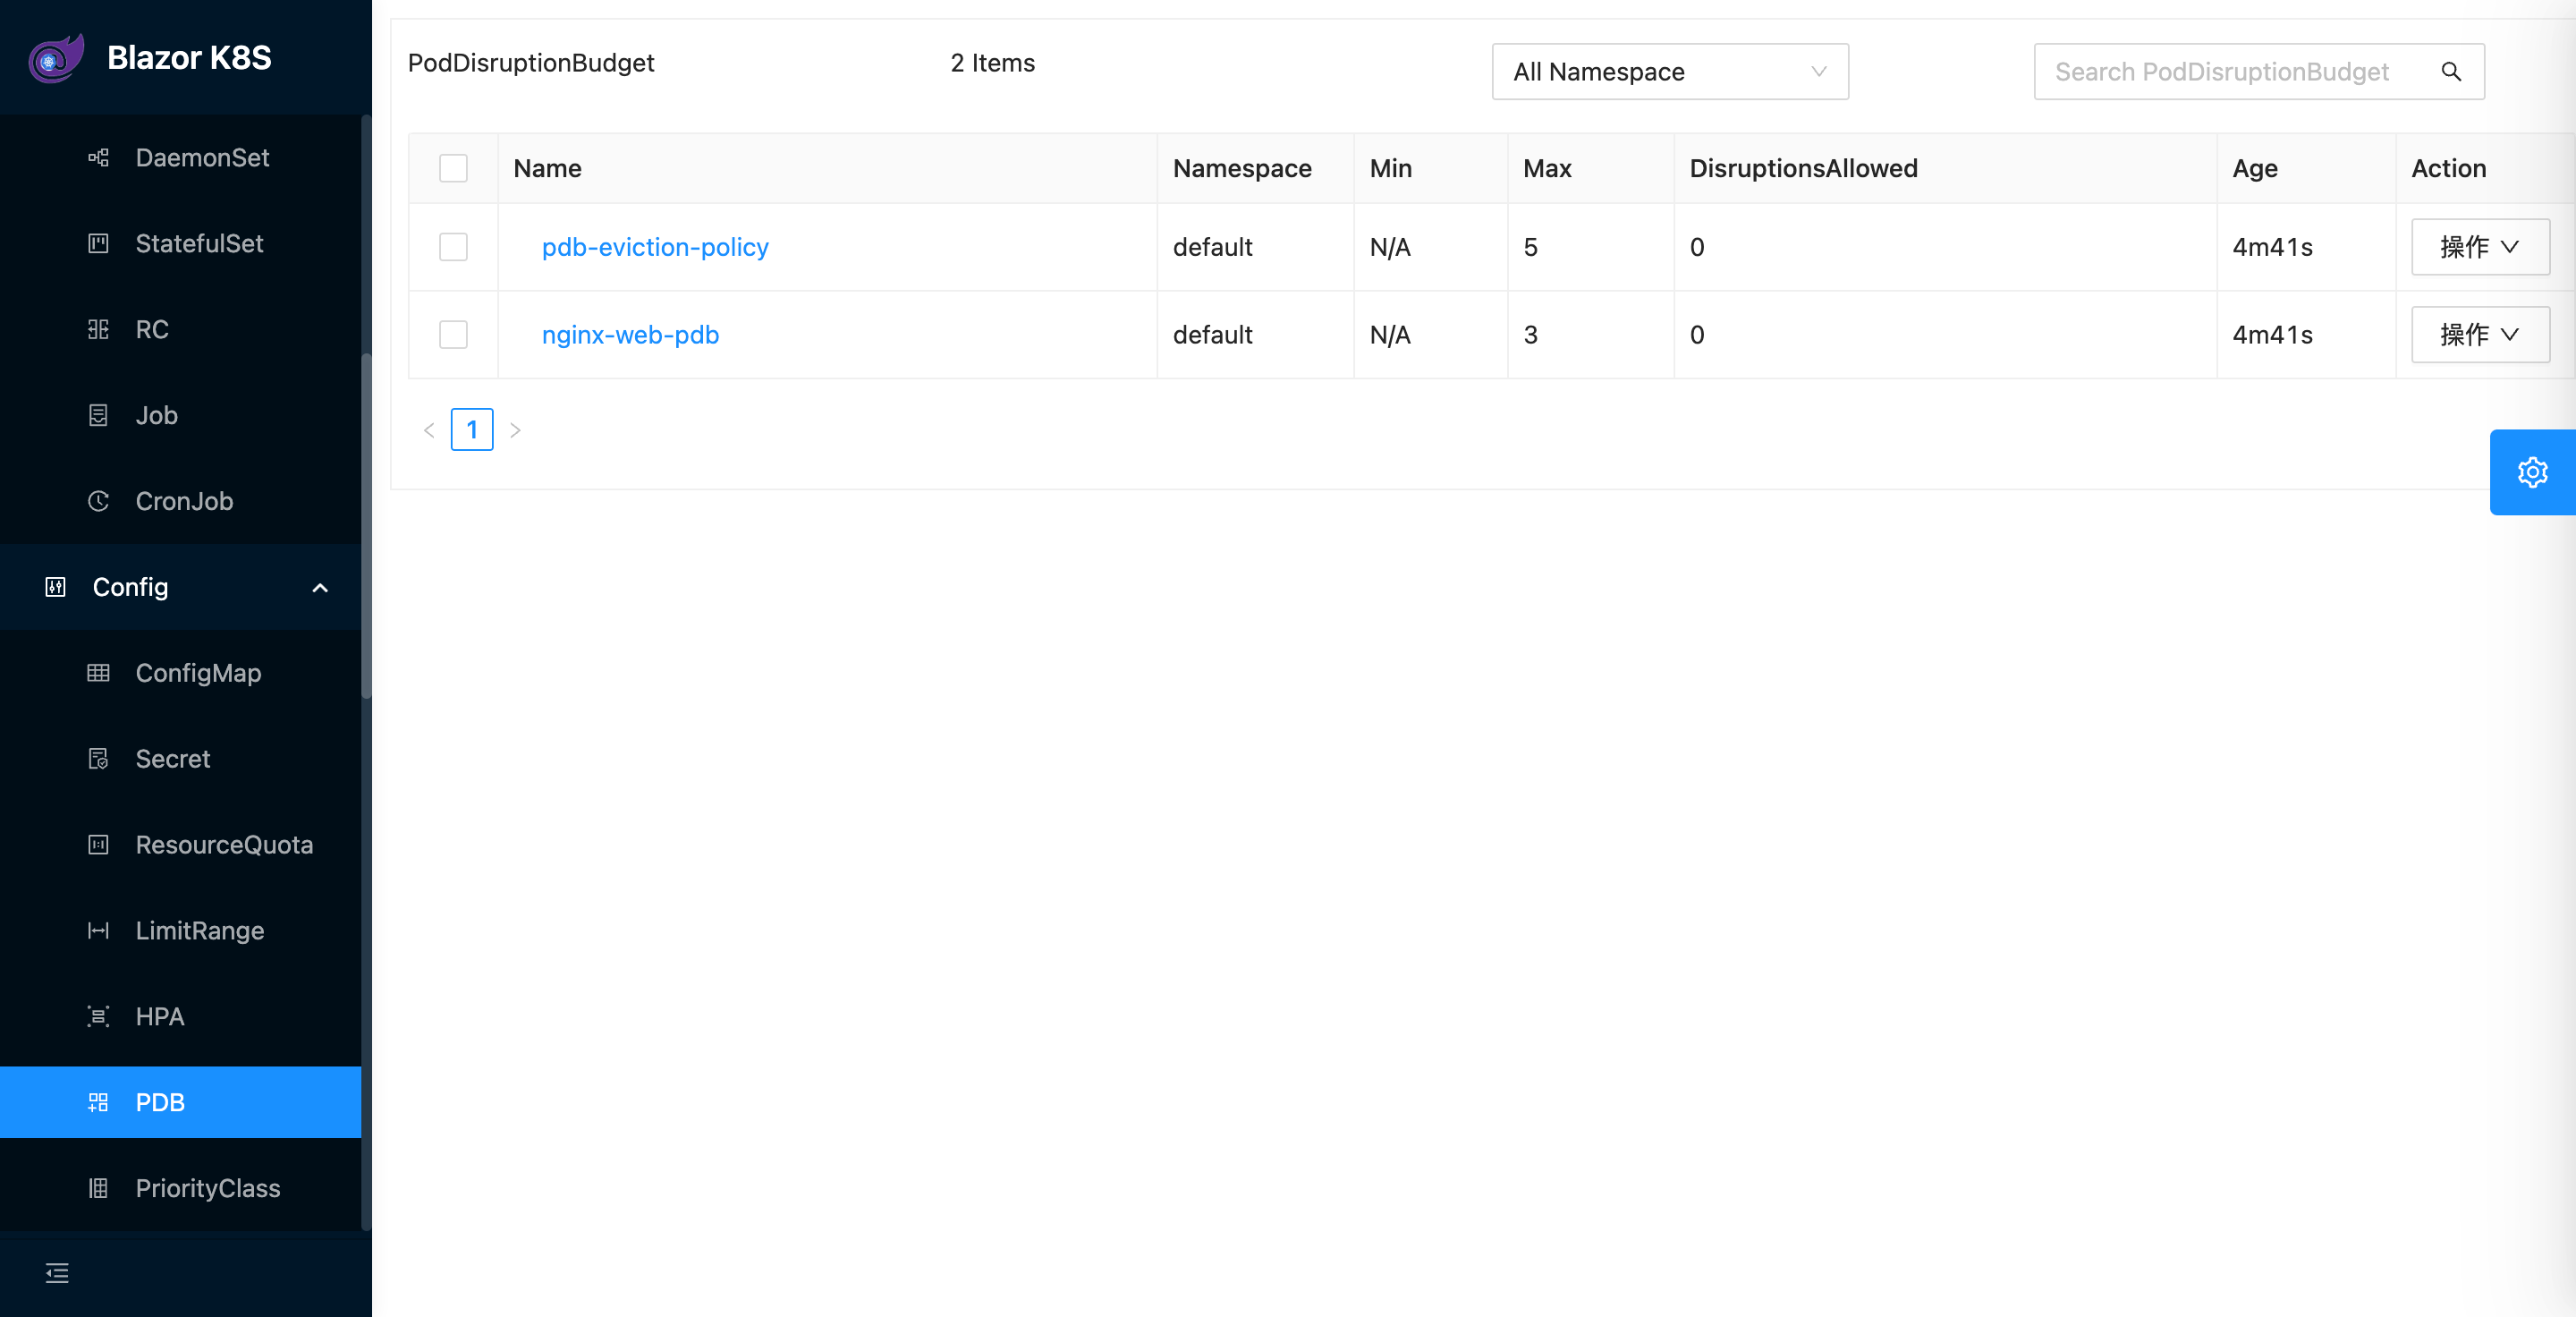This screenshot has width=2576, height=1317.
Task: Click next page arrow
Action: 515,431
